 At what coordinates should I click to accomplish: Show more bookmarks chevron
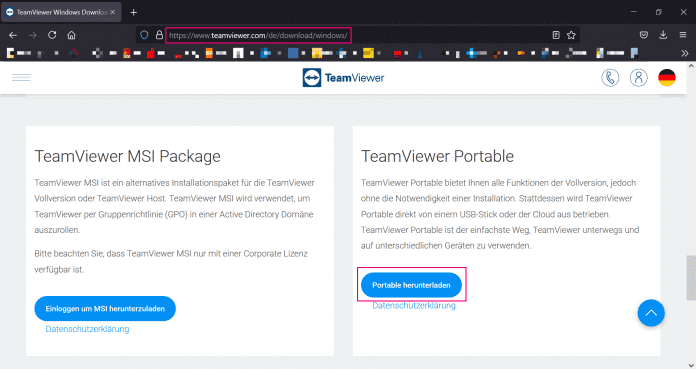pos(684,53)
